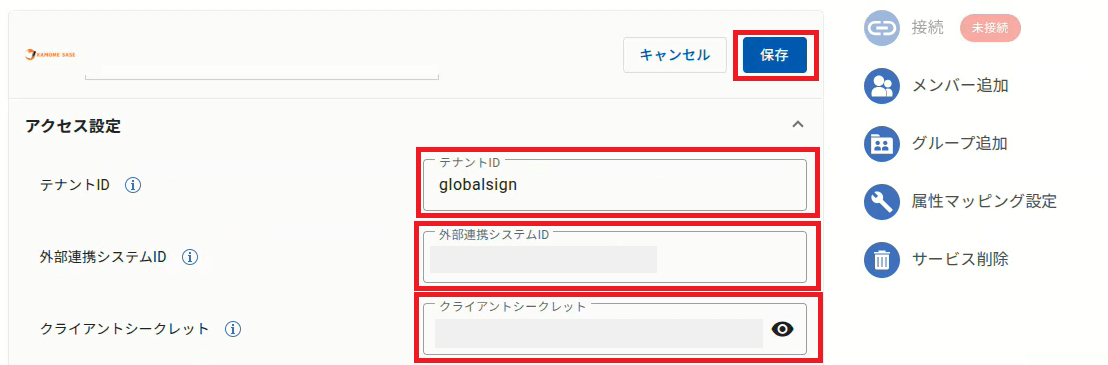Click the キャンセル cancel button
The height and width of the screenshot is (365, 1108).
click(x=675, y=55)
